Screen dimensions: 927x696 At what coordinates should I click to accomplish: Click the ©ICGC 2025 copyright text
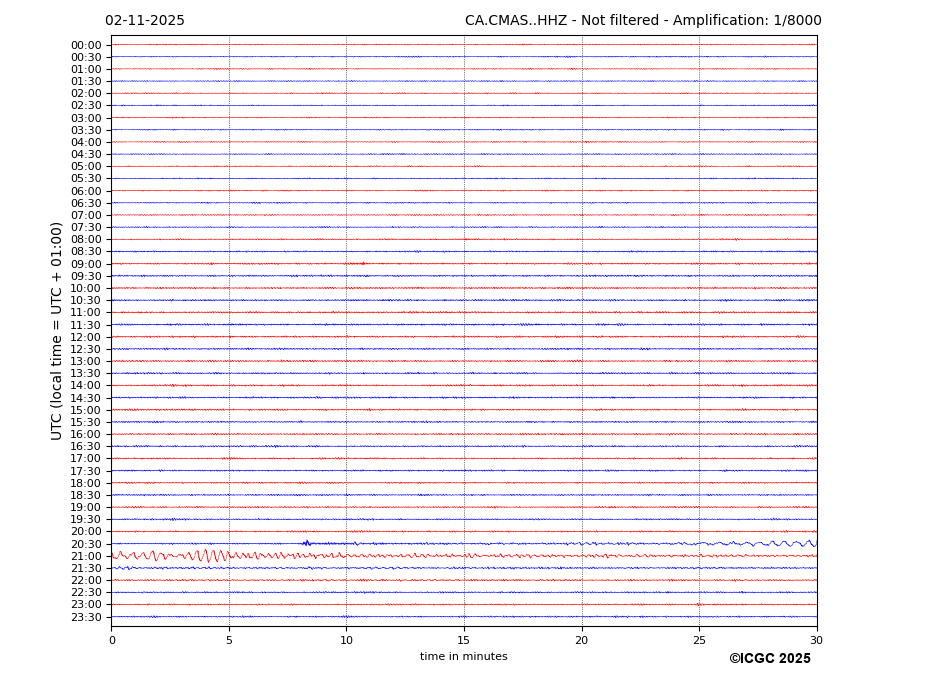(x=769, y=659)
